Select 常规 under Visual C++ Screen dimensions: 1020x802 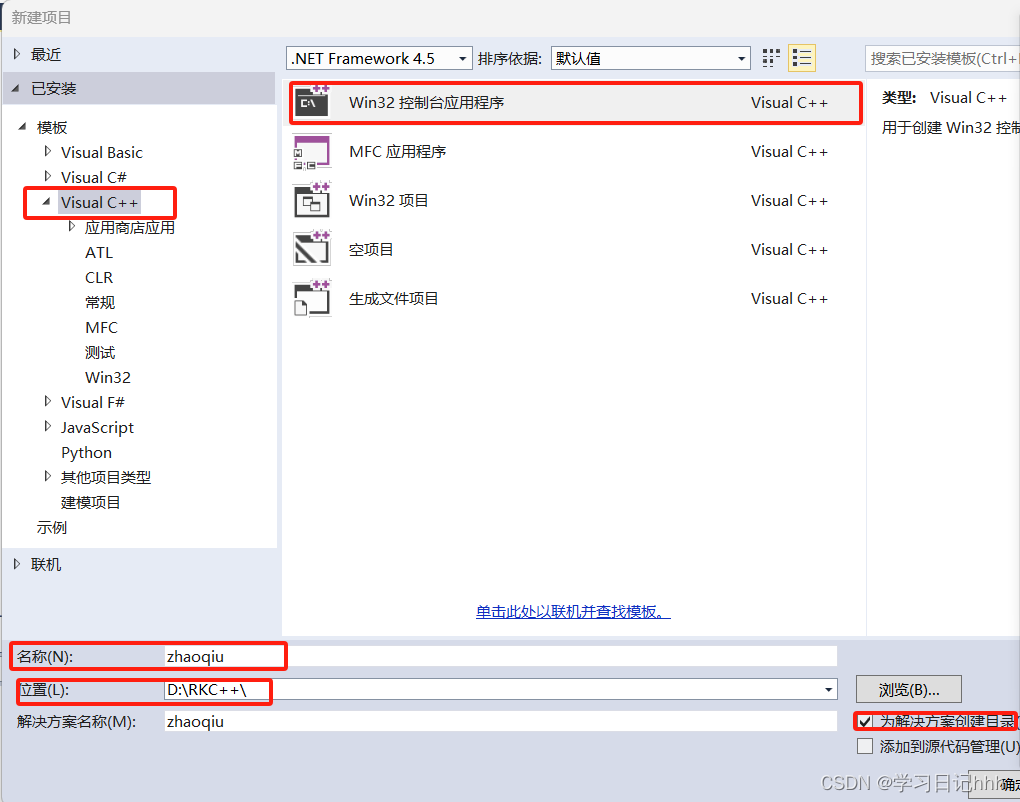(x=100, y=302)
